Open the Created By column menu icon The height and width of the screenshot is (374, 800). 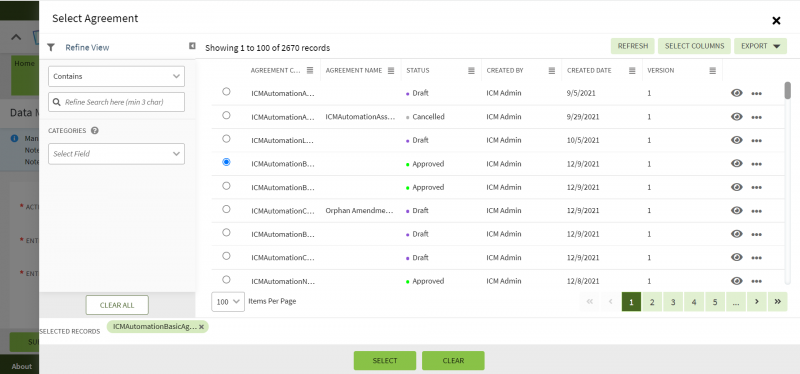coord(552,71)
